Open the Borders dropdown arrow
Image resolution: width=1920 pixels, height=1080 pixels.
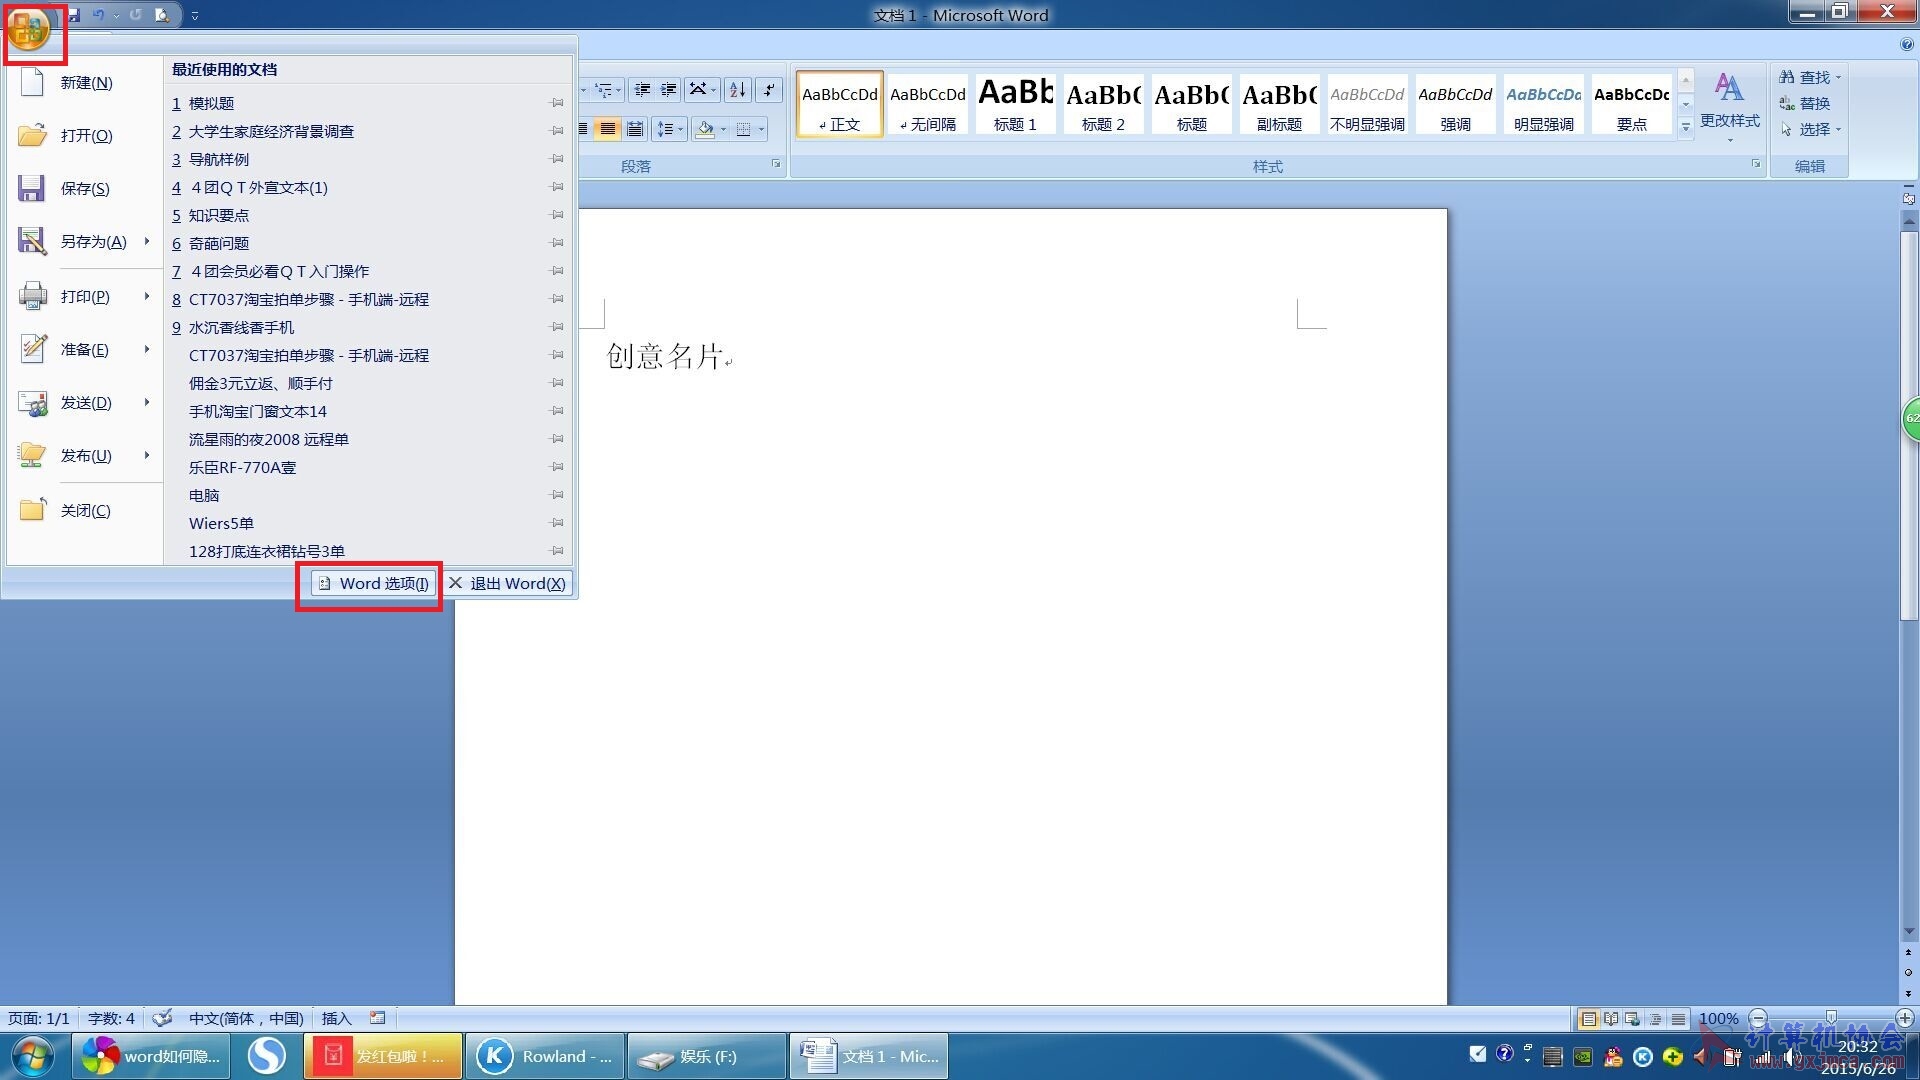762,130
